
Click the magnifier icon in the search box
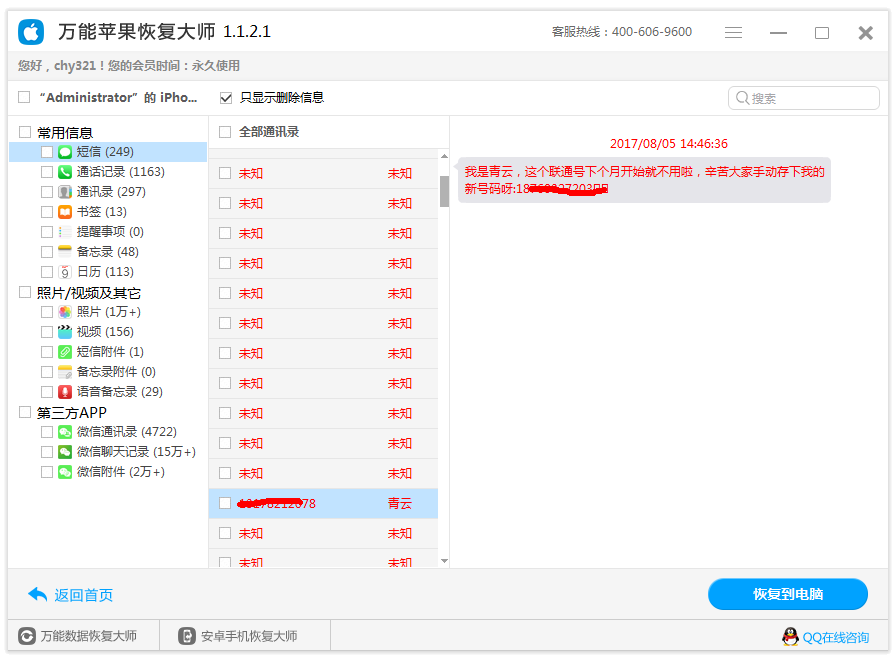pyautogui.click(x=742, y=98)
